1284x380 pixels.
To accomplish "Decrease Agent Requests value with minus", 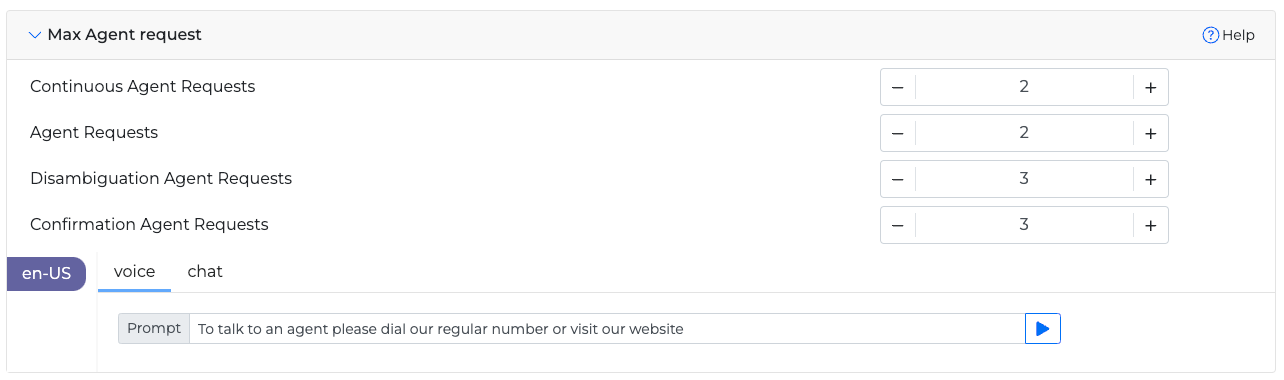I will (x=898, y=133).
